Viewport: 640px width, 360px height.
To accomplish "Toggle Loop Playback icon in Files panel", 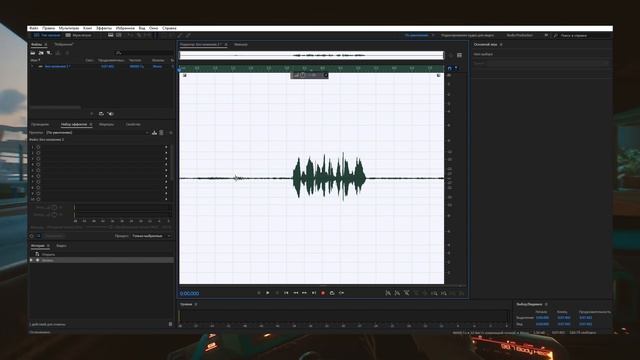I will [101, 114].
